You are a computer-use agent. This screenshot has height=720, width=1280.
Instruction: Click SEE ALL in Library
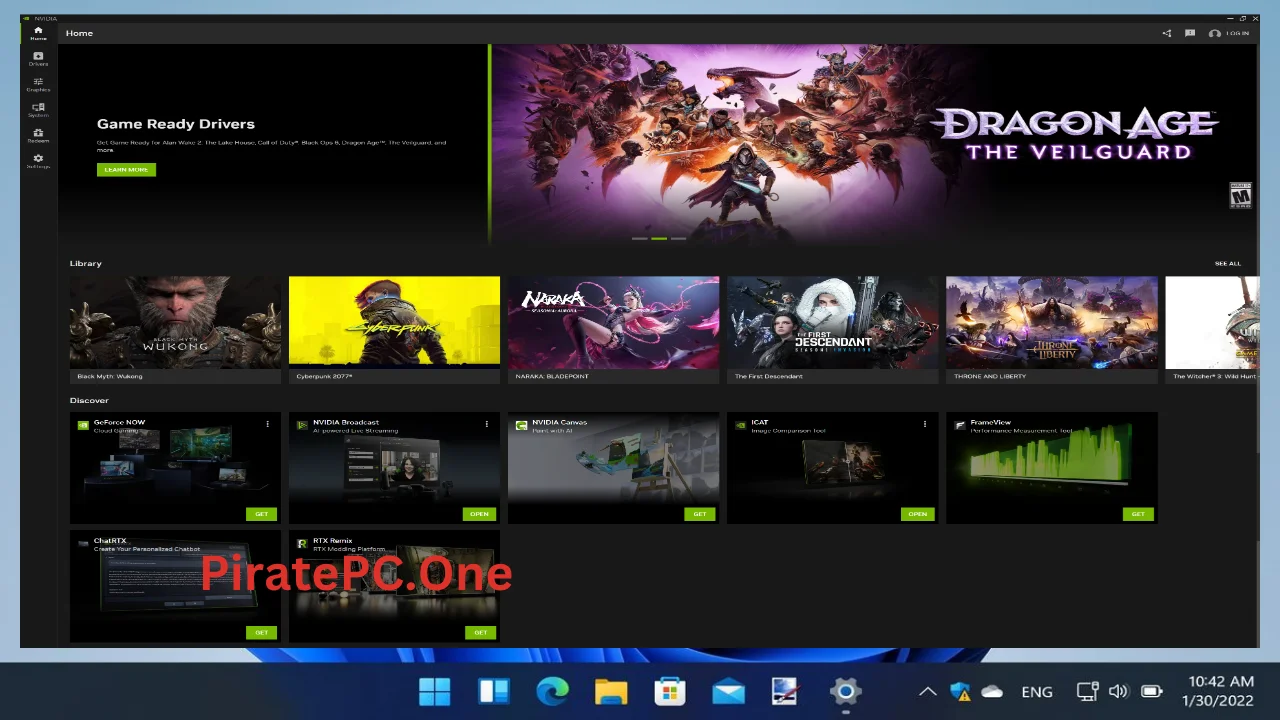coord(1227,264)
